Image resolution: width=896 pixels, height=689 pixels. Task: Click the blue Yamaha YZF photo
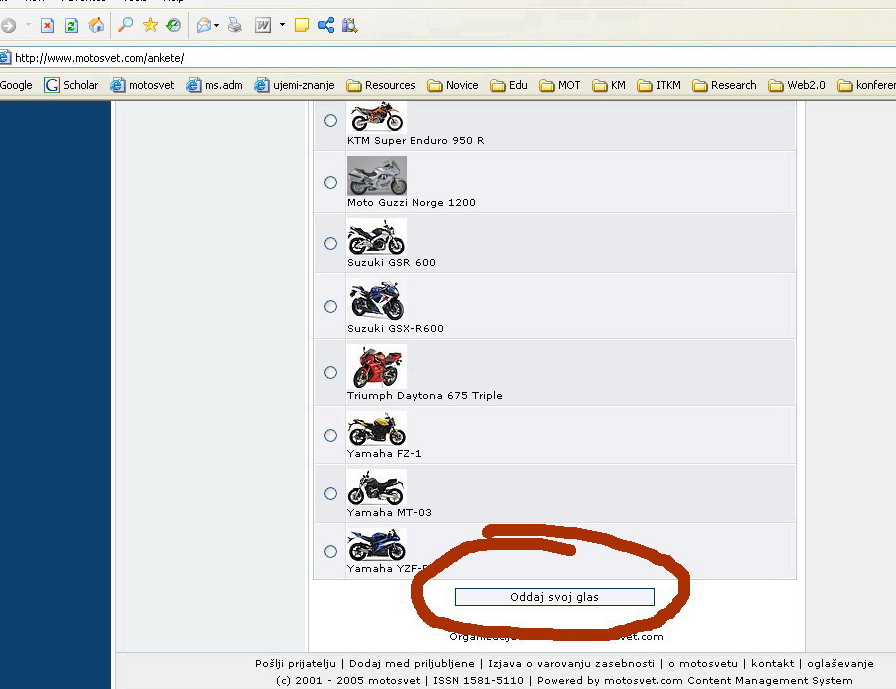click(377, 544)
